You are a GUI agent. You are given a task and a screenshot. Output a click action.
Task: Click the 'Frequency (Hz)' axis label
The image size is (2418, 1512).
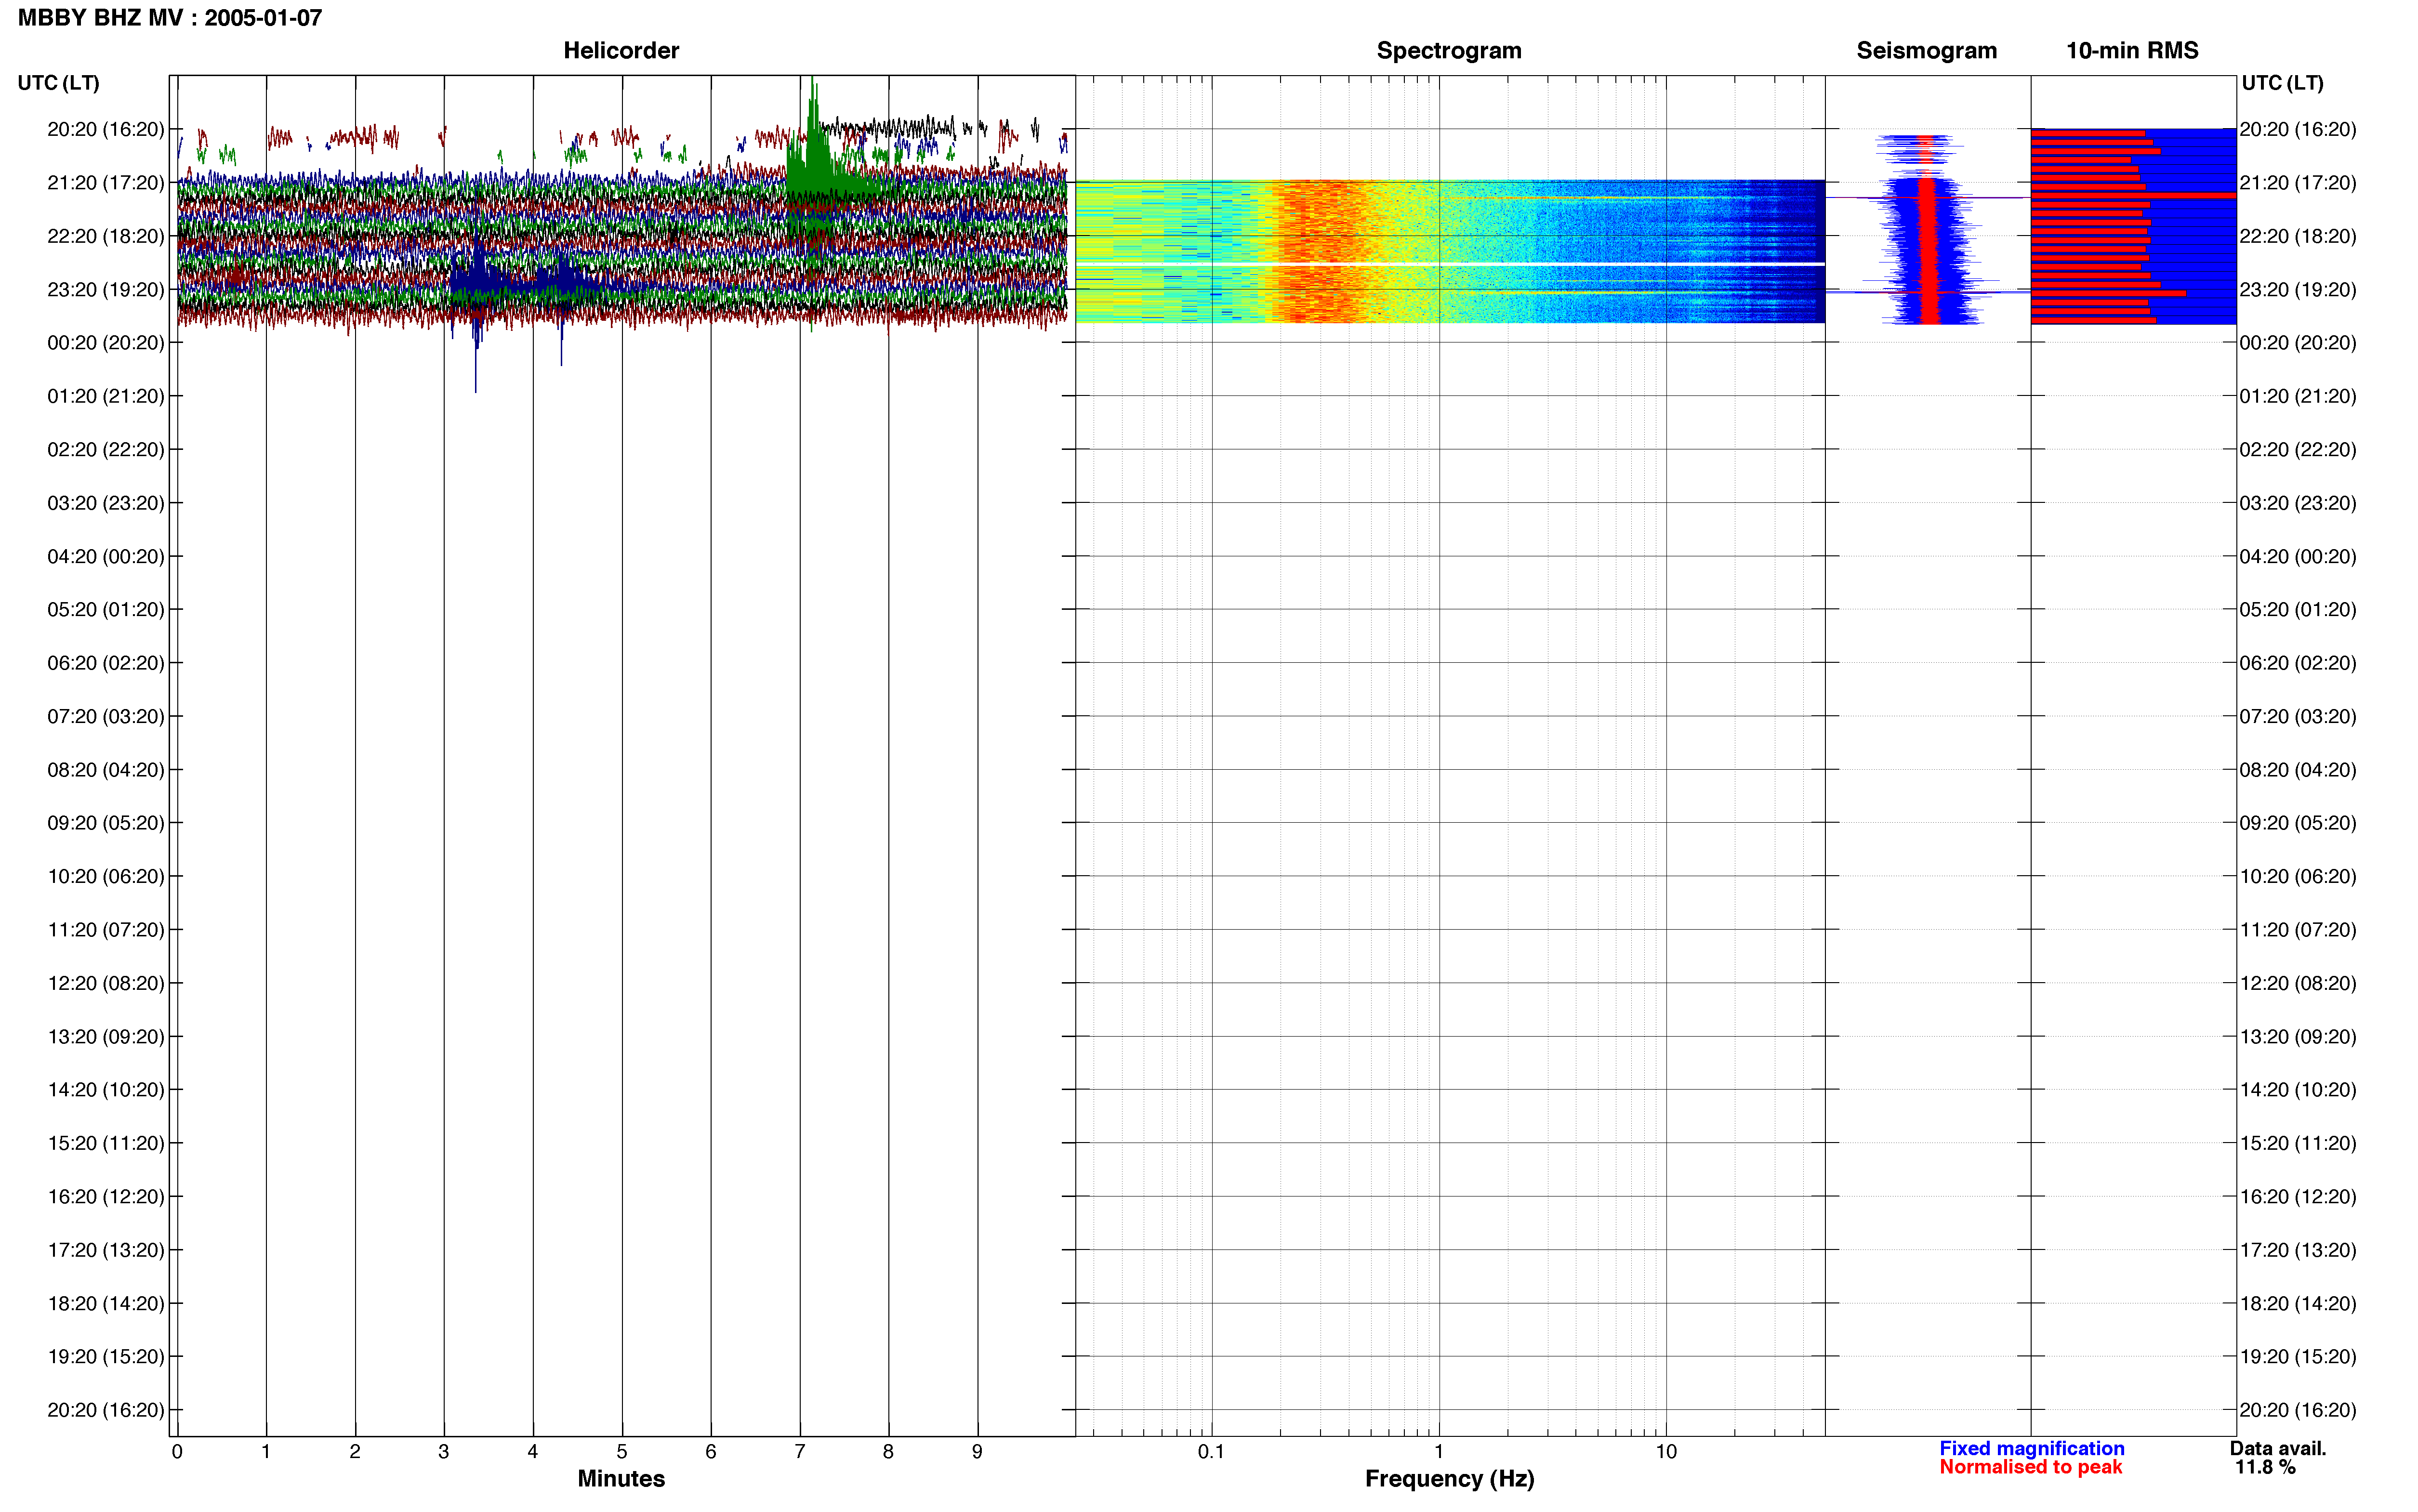click(1449, 1479)
